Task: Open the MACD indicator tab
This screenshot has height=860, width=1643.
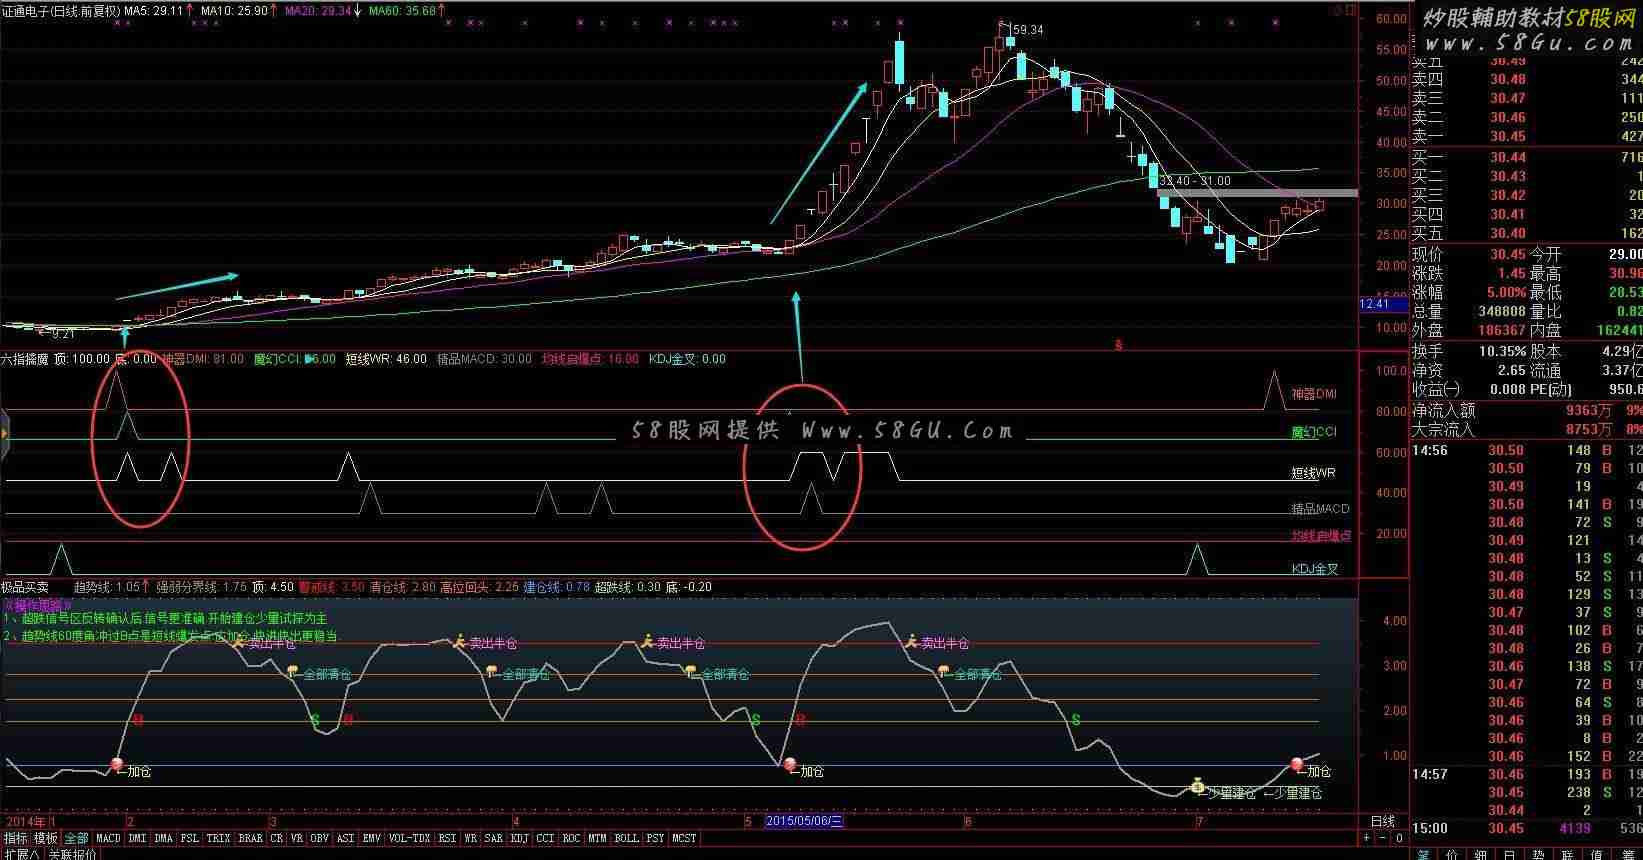Action: coord(108,838)
